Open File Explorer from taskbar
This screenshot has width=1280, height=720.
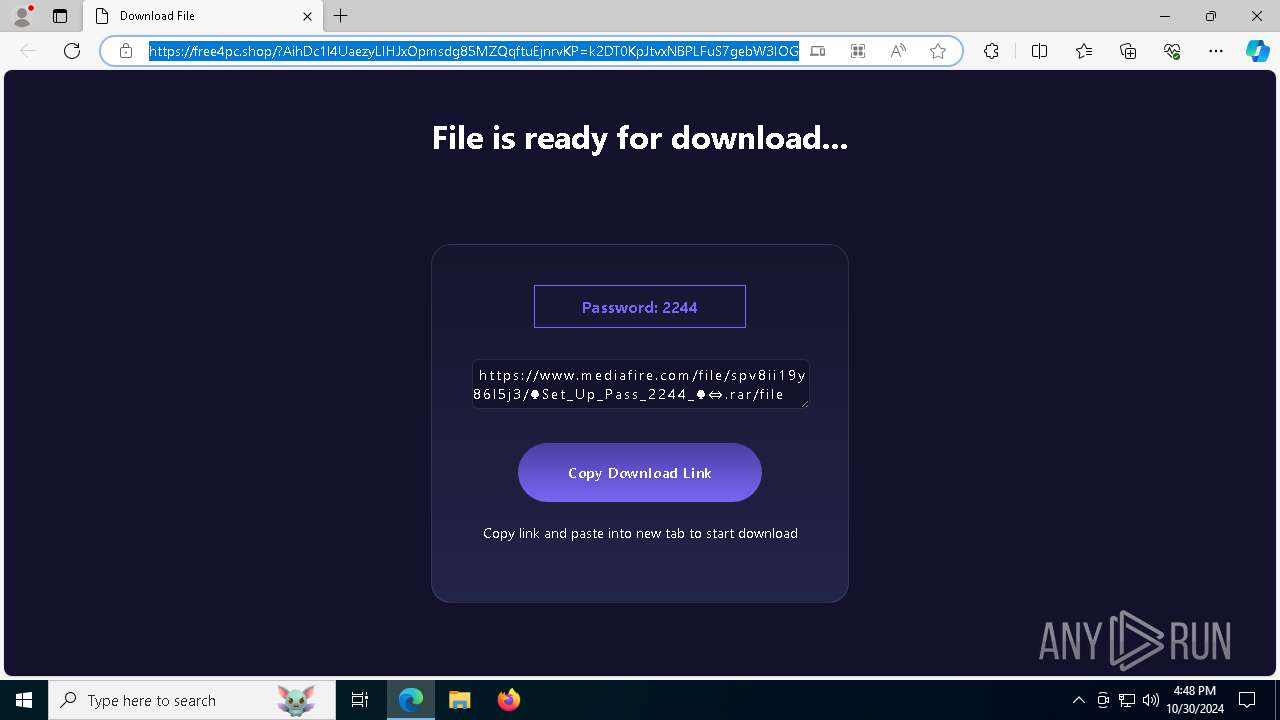459,700
